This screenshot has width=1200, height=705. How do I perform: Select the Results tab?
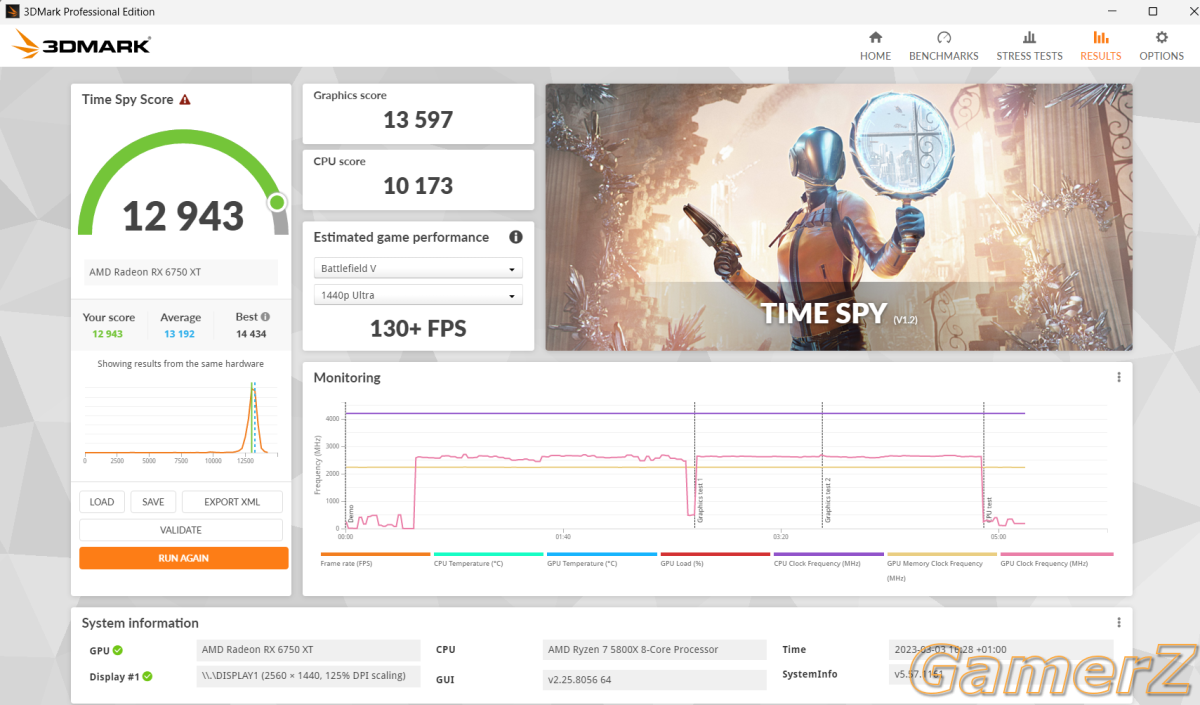point(1100,46)
